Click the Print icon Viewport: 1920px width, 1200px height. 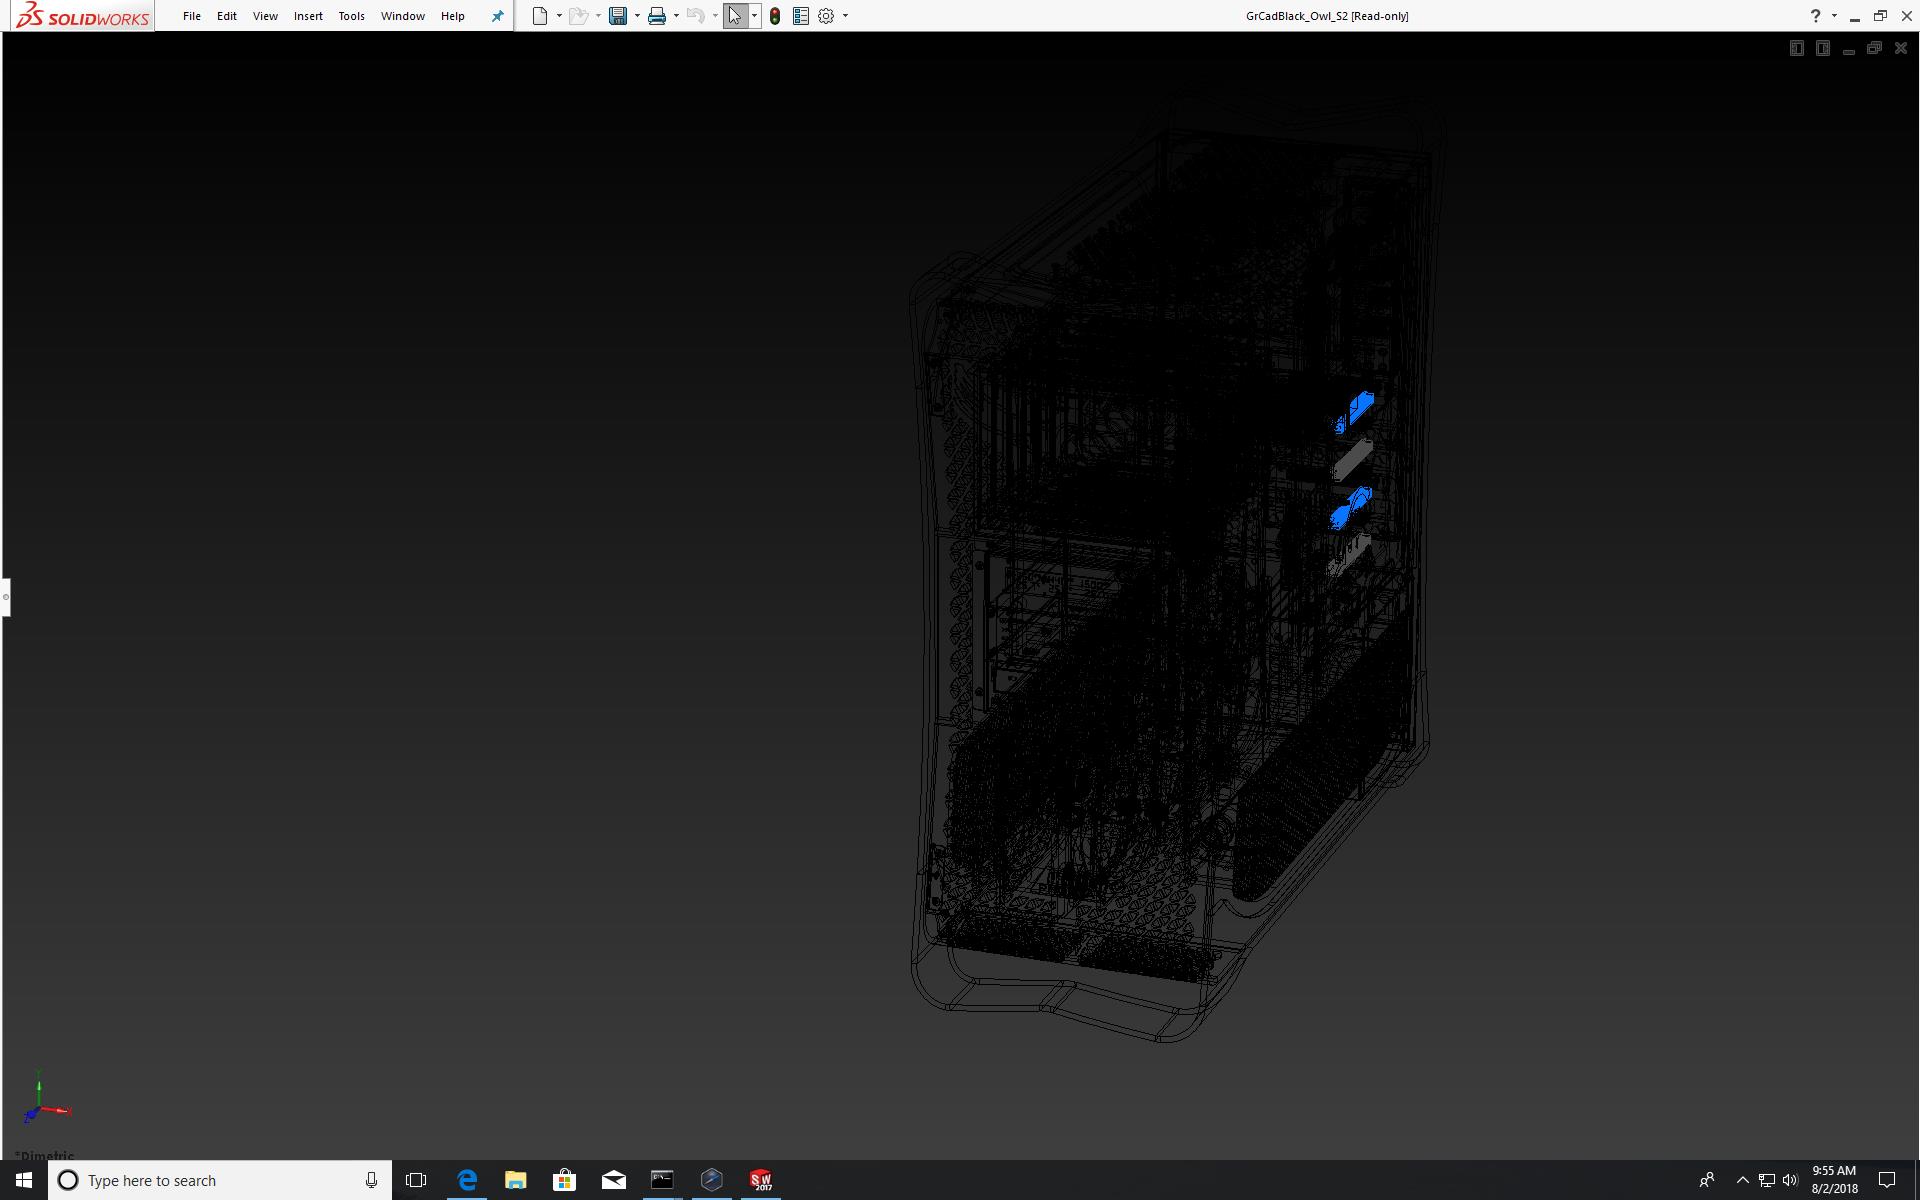pyautogui.click(x=657, y=16)
